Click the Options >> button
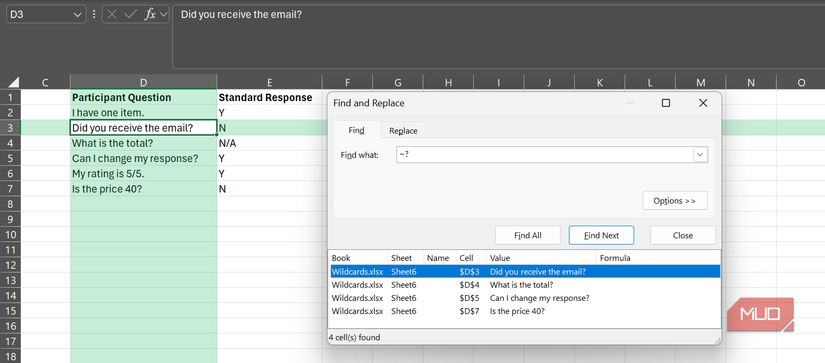The width and height of the screenshot is (825, 363). pyautogui.click(x=675, y=201)
